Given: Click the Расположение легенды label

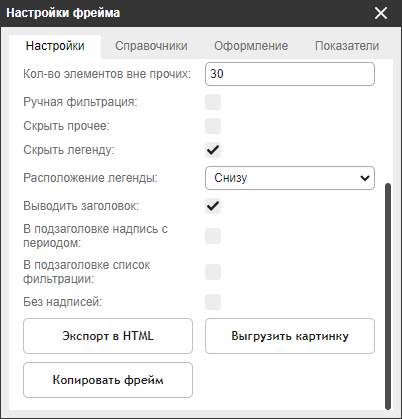Looking at the screenshot, I should [x=90, y=178].
